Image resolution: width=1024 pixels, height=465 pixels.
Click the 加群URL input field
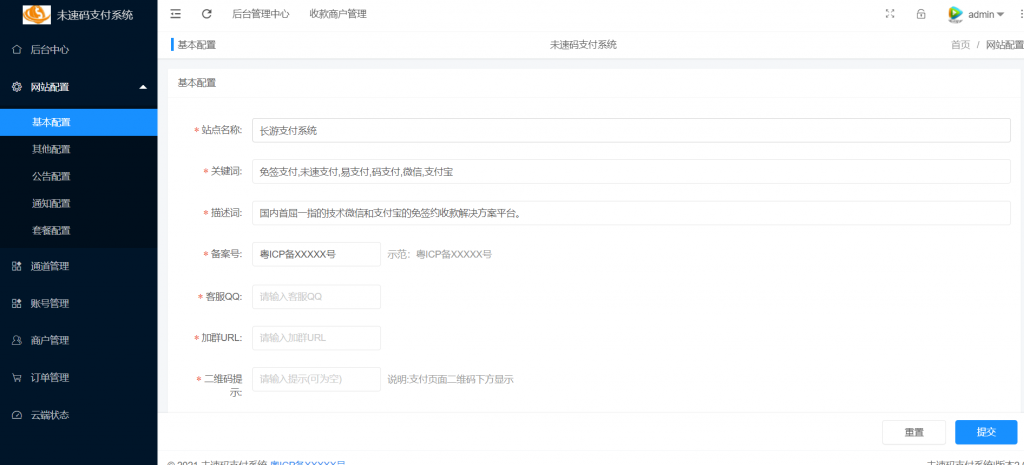point(316,338)
